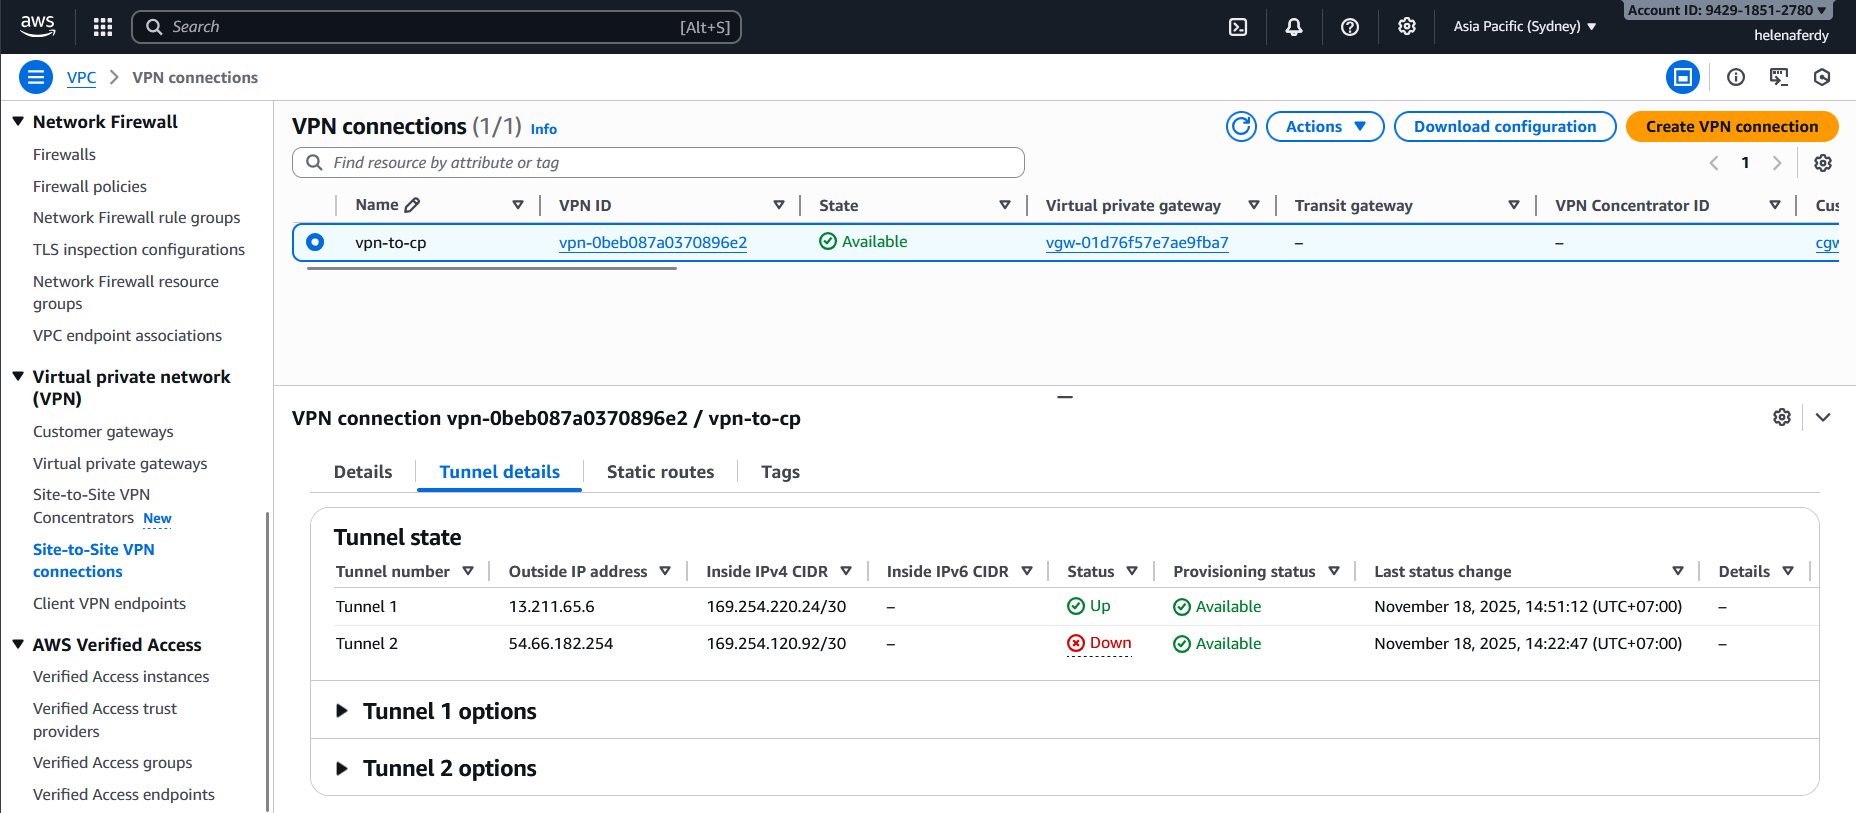Viewport: 1856px width, 813px height.
Task: Open the help question mark icon
Action: [x=1350, y=27]
